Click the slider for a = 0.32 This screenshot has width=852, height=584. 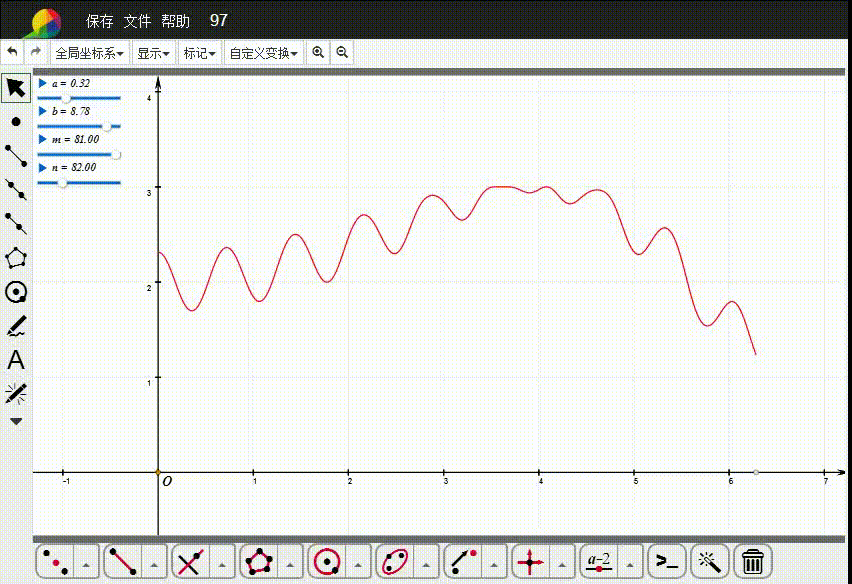point(79,98)
